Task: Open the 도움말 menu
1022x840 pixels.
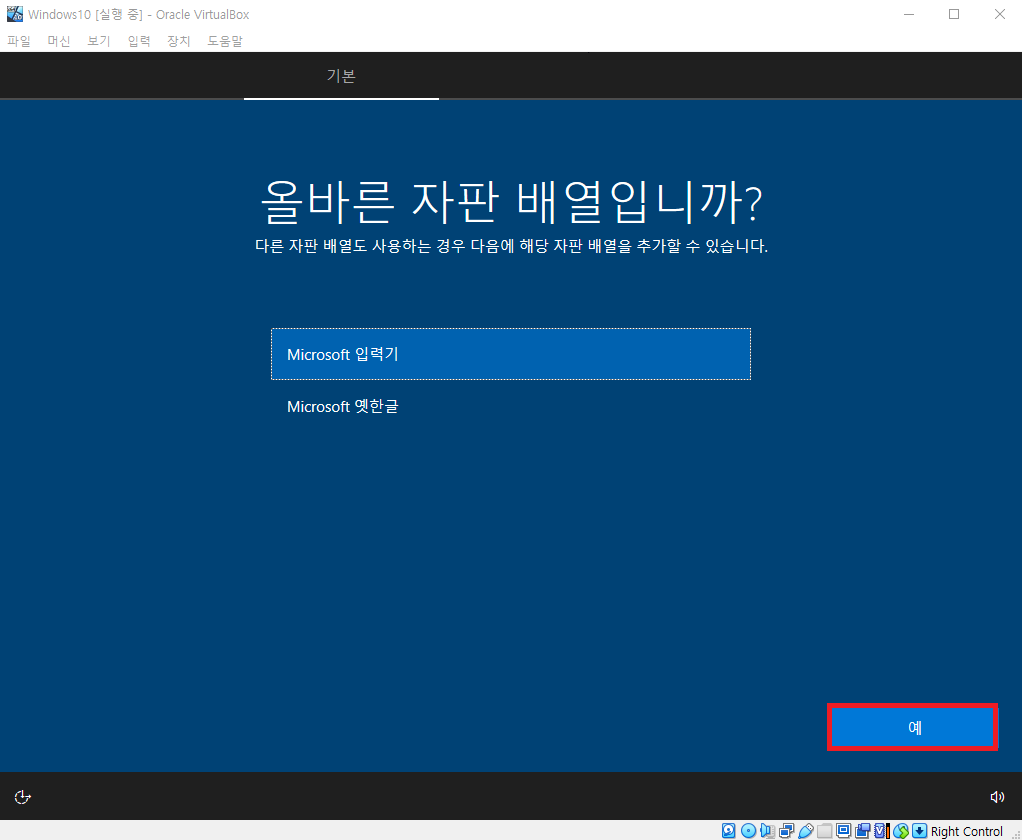Action: click(225, 41)
